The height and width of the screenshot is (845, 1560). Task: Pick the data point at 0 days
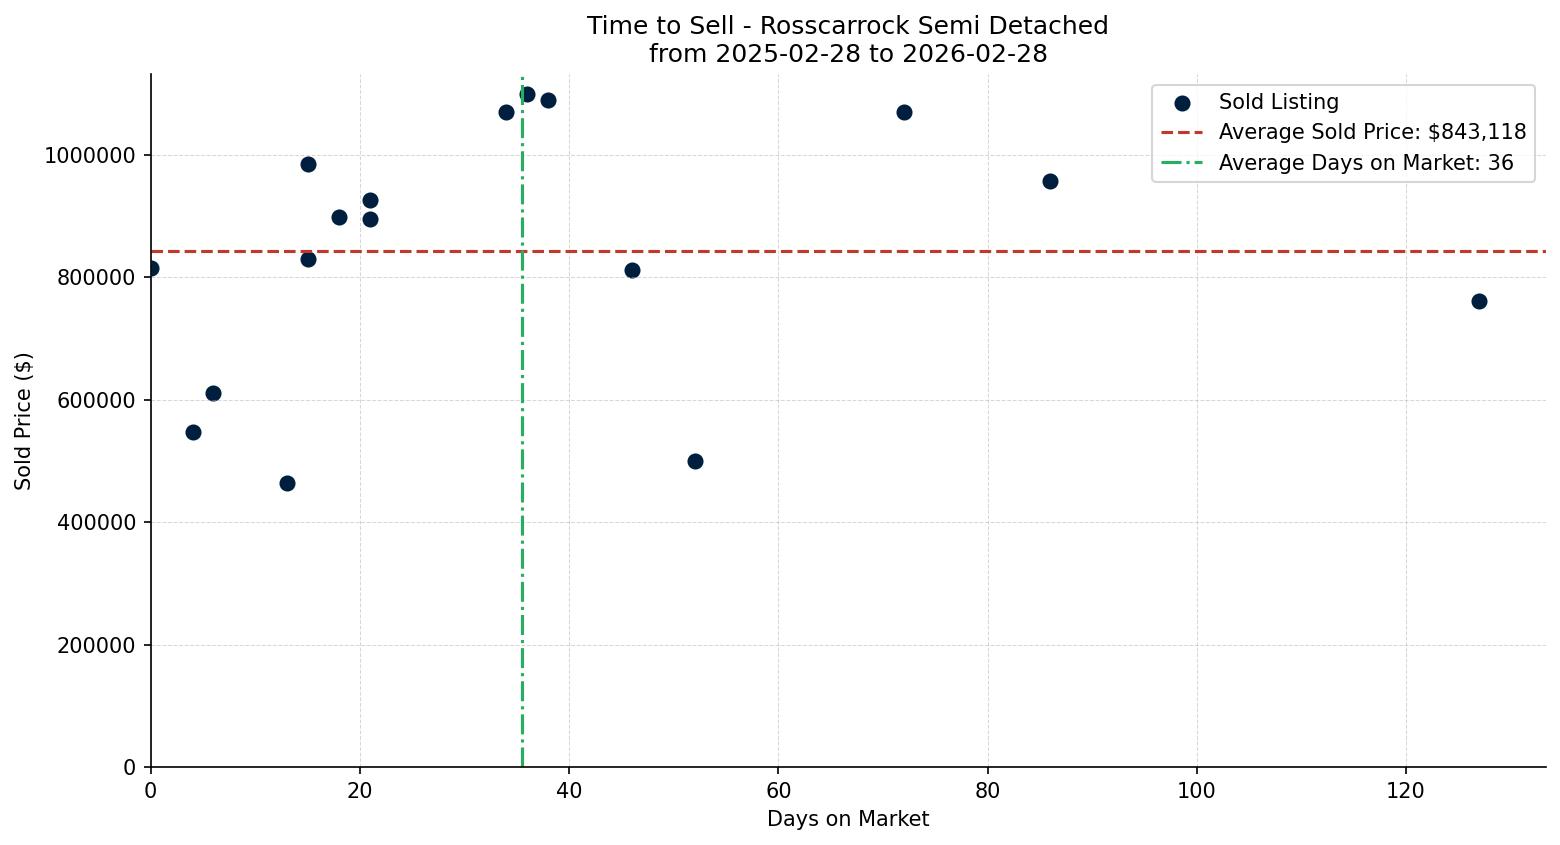151,268
